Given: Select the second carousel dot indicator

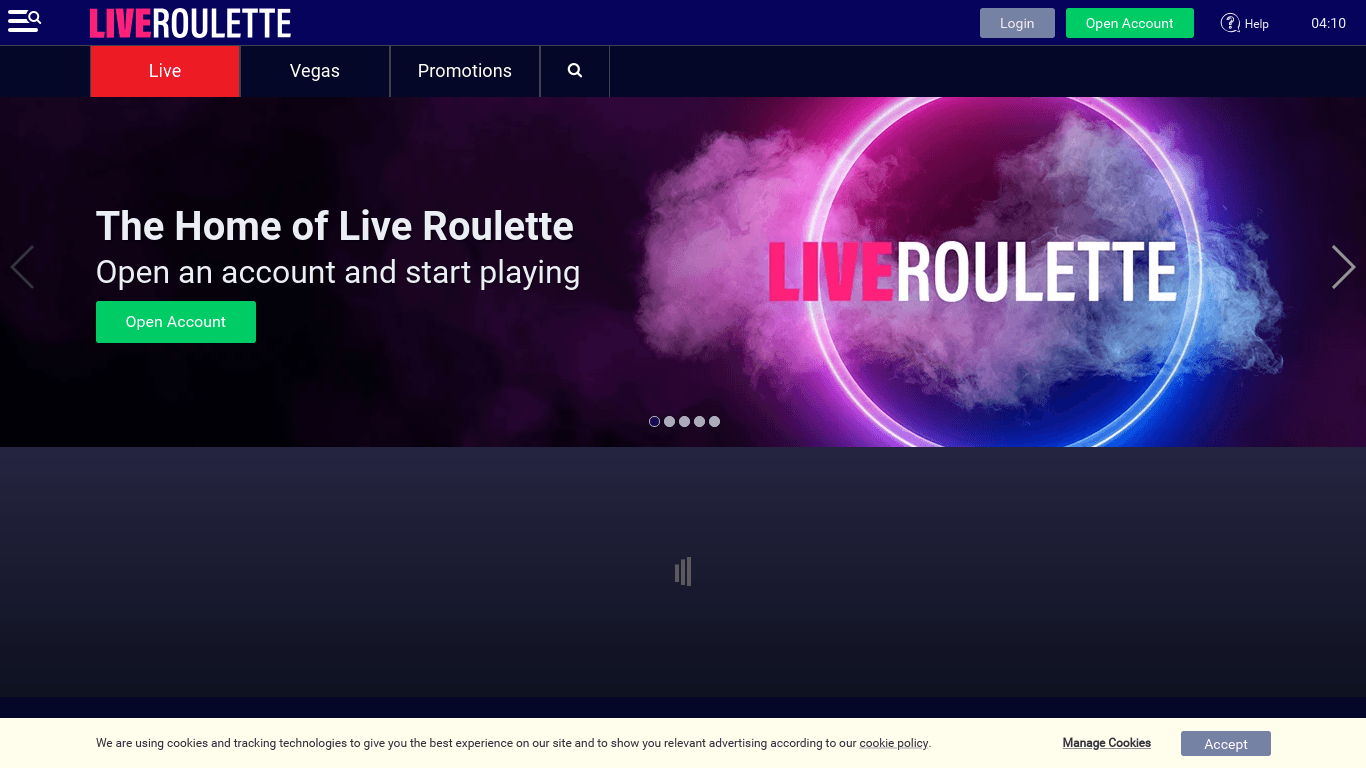Looking at the screenshot, I should (670, 422).
